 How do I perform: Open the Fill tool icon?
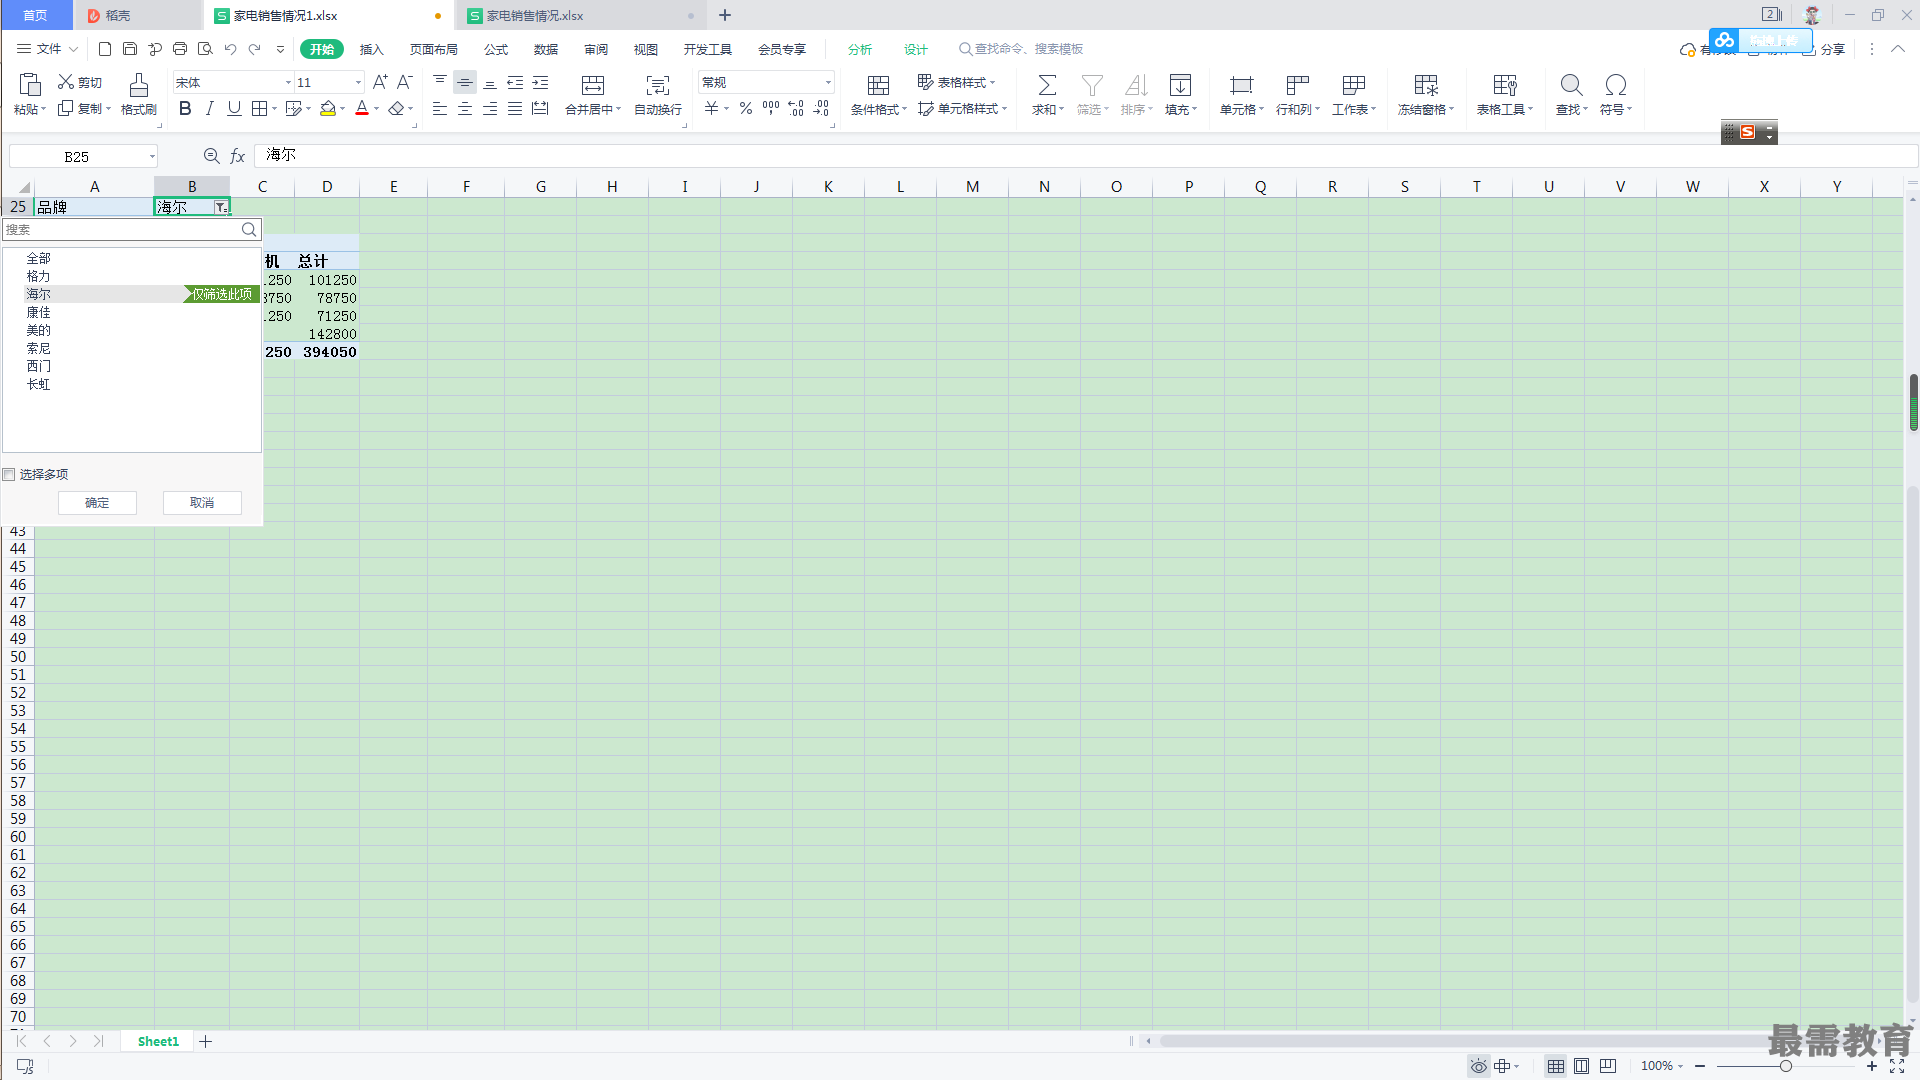coord(1180,86)
